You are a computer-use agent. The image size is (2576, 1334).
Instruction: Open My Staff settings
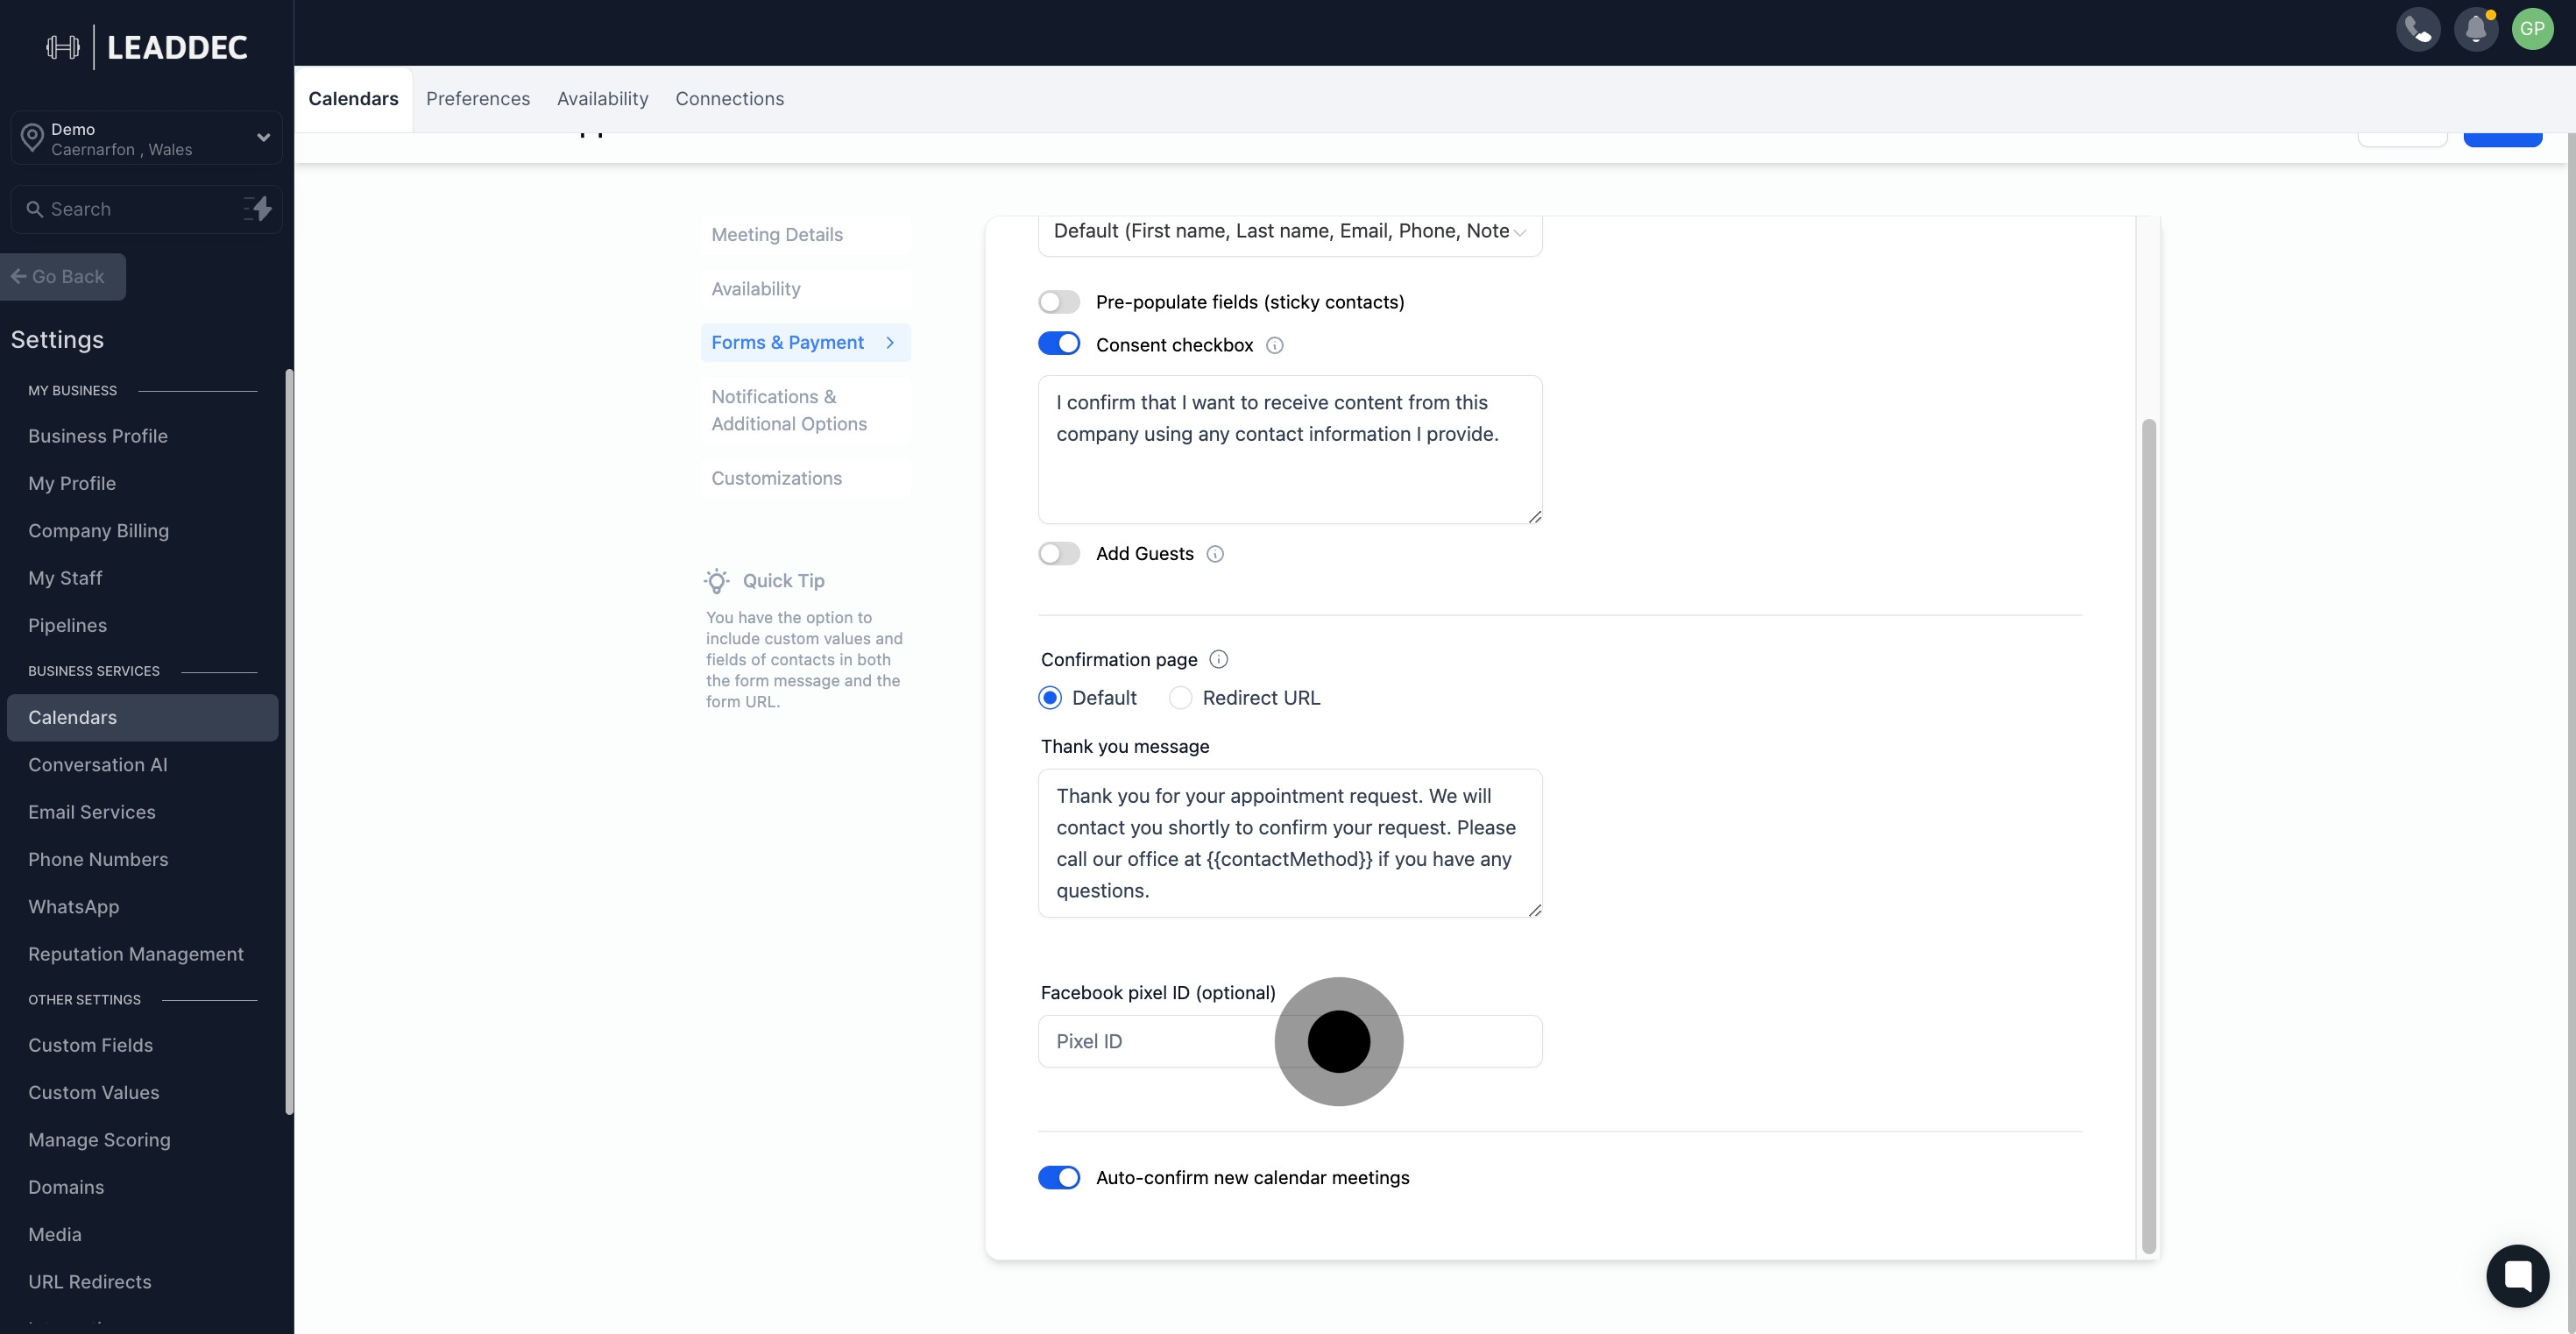coord(65,578)
